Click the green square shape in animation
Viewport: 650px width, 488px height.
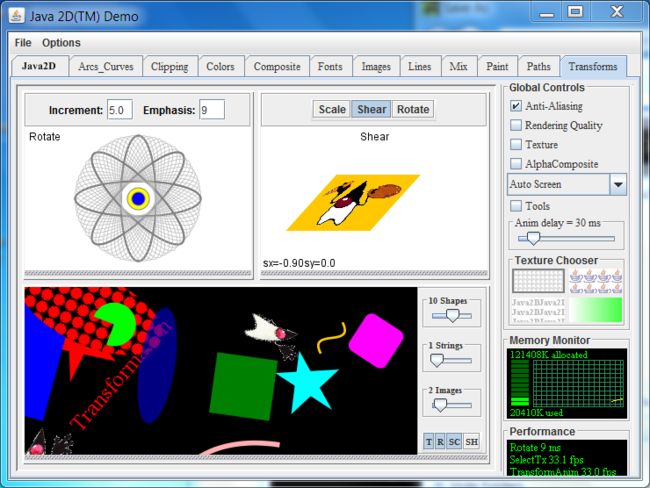(243, 386)
